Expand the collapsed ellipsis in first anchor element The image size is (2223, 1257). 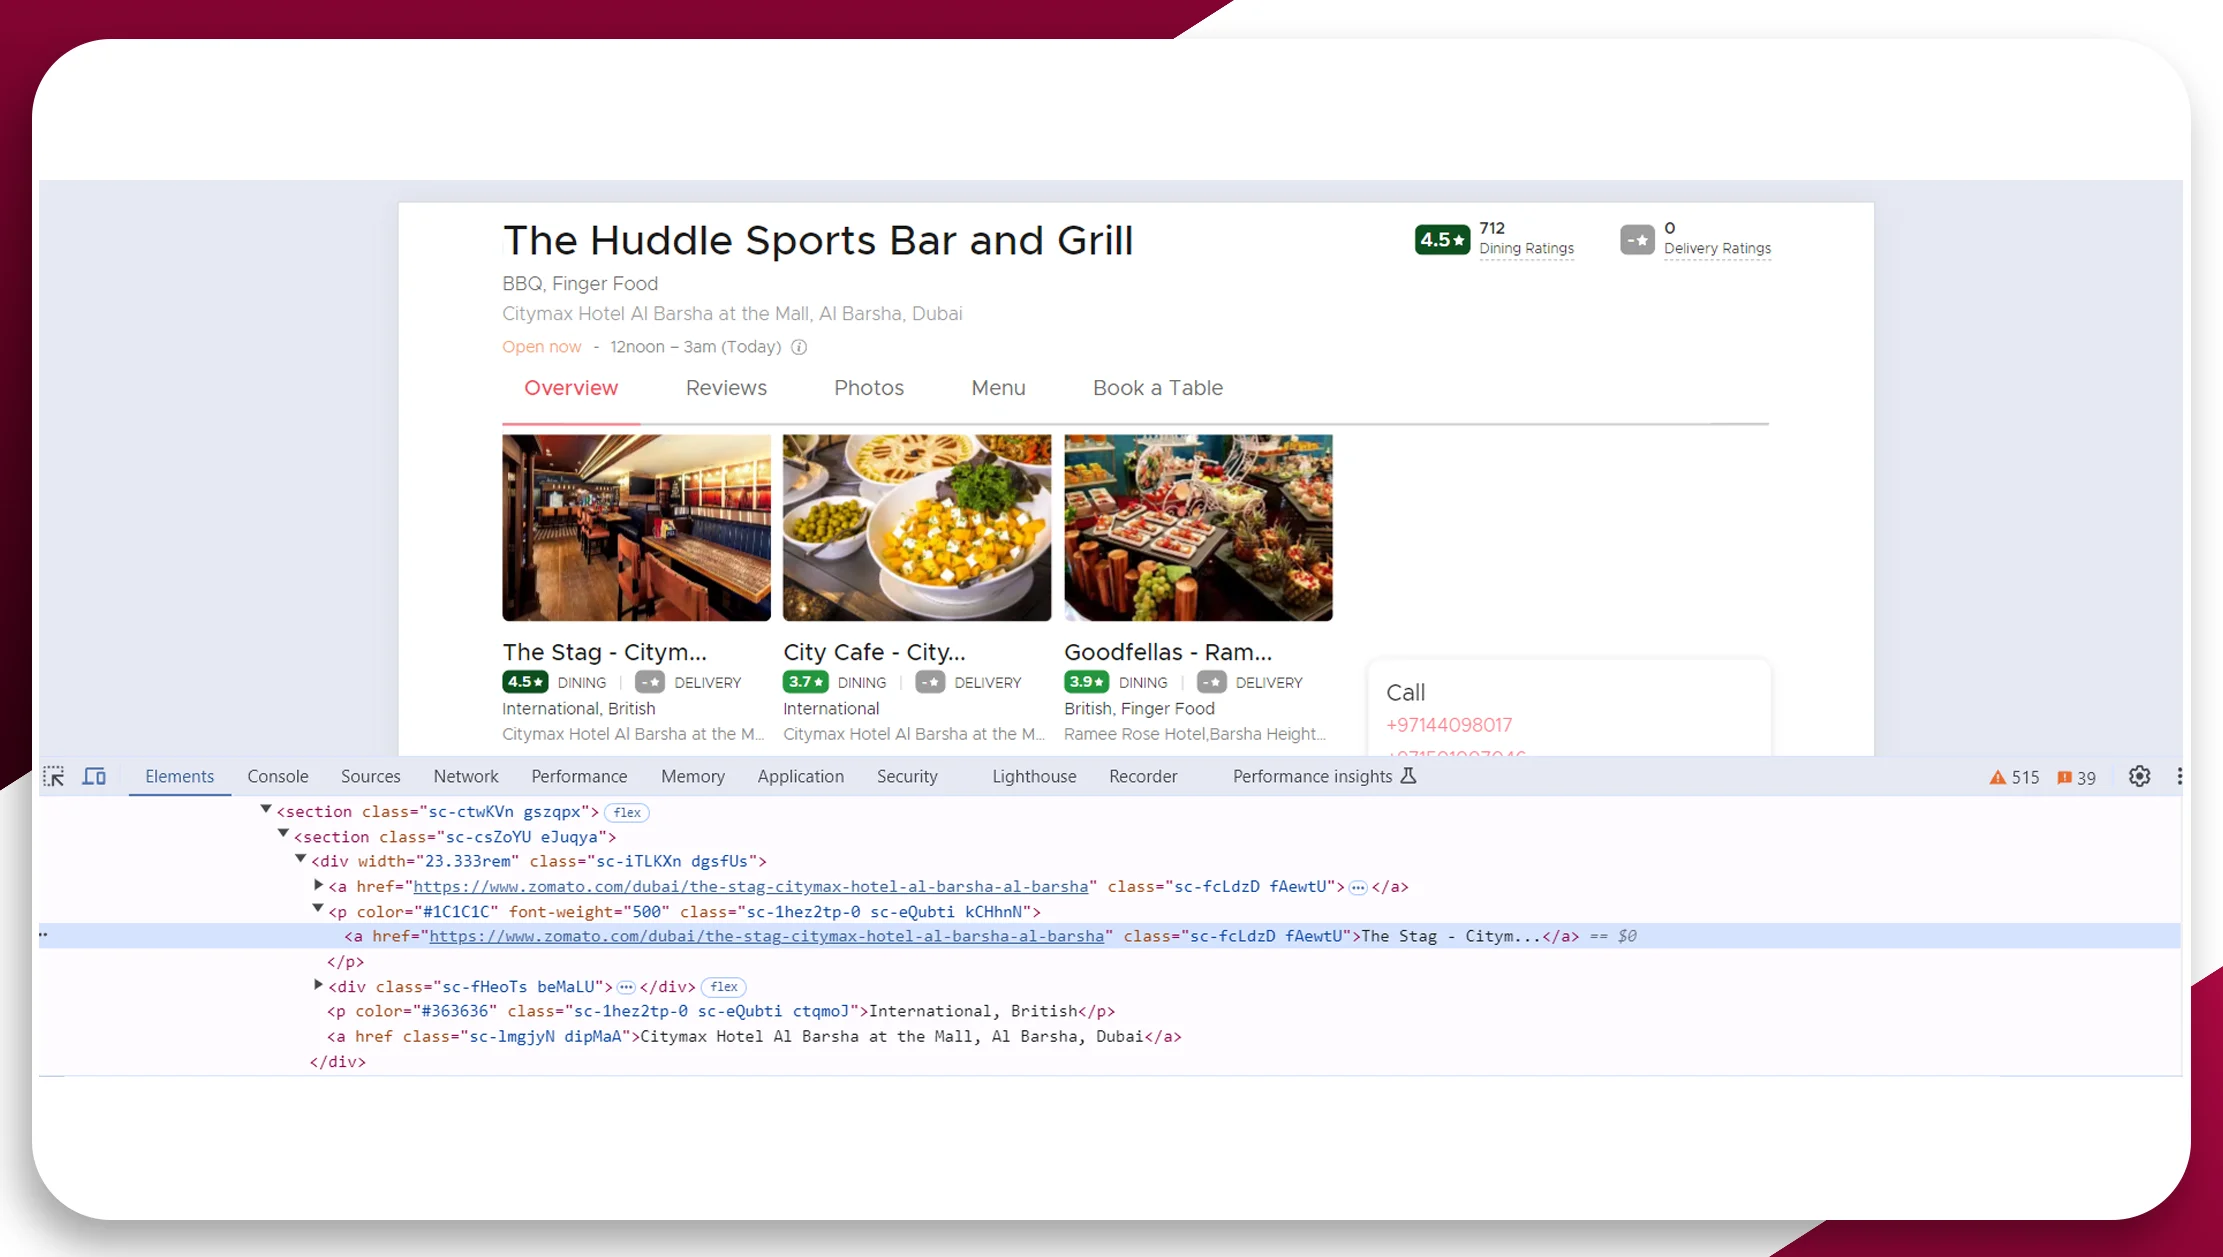click(x=1358, y=887)
